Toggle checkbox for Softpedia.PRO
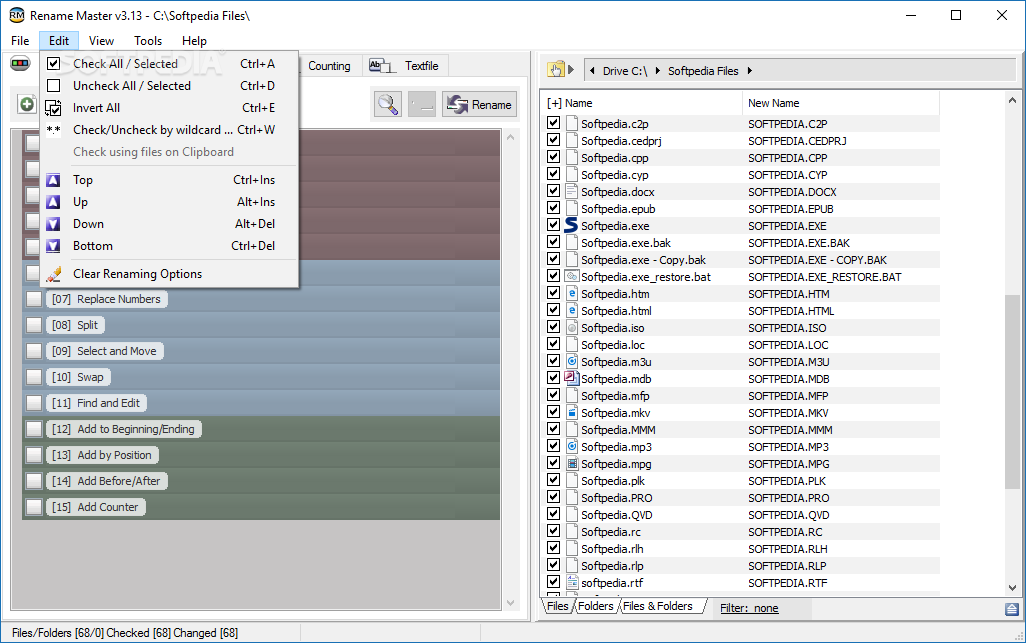Viewport: 1026px width, 643px height. tap(554, 496)
